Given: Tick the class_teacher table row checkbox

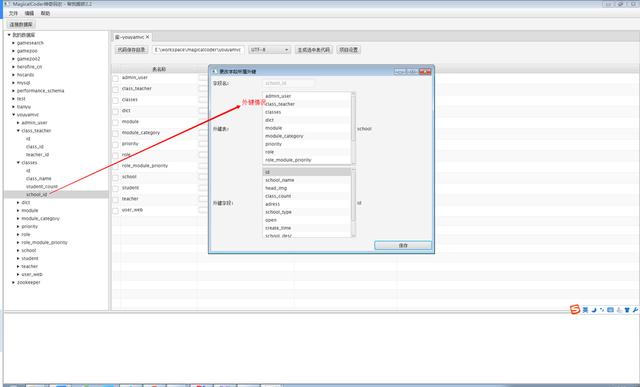Looking at the screenshot, I should [116, 89].
